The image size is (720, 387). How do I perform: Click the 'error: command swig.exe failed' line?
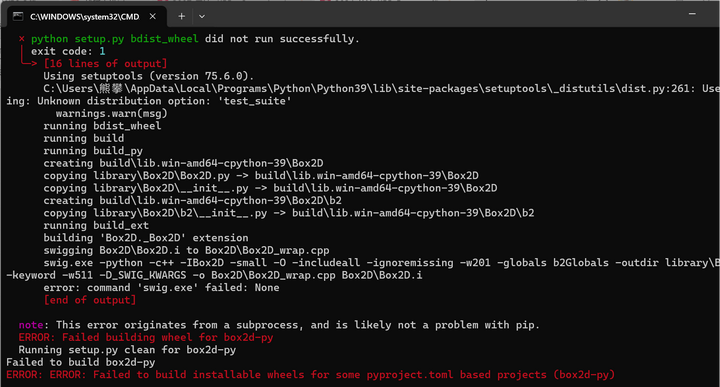click(161, 288)
